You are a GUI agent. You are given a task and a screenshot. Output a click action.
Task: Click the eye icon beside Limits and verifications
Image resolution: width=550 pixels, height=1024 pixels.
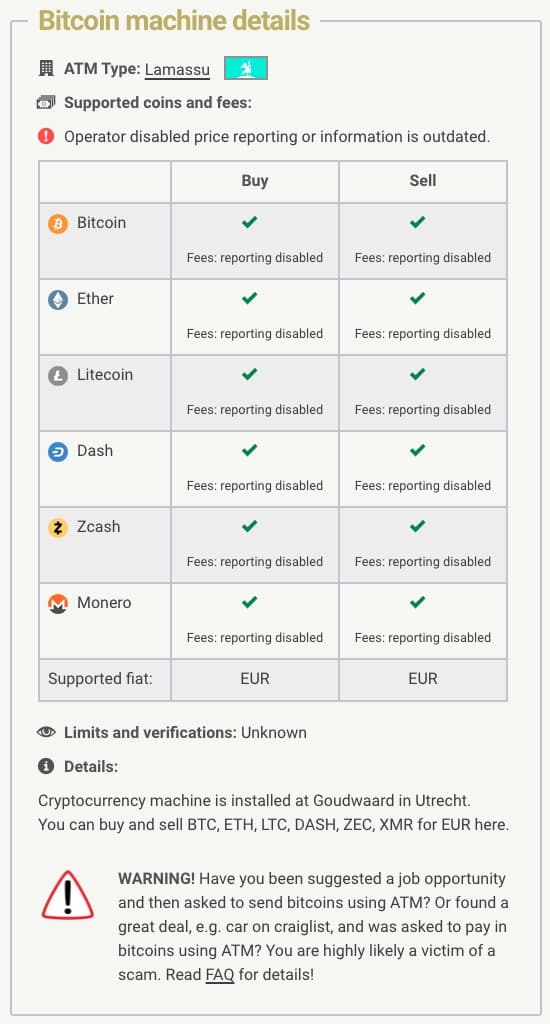point(46,733)
